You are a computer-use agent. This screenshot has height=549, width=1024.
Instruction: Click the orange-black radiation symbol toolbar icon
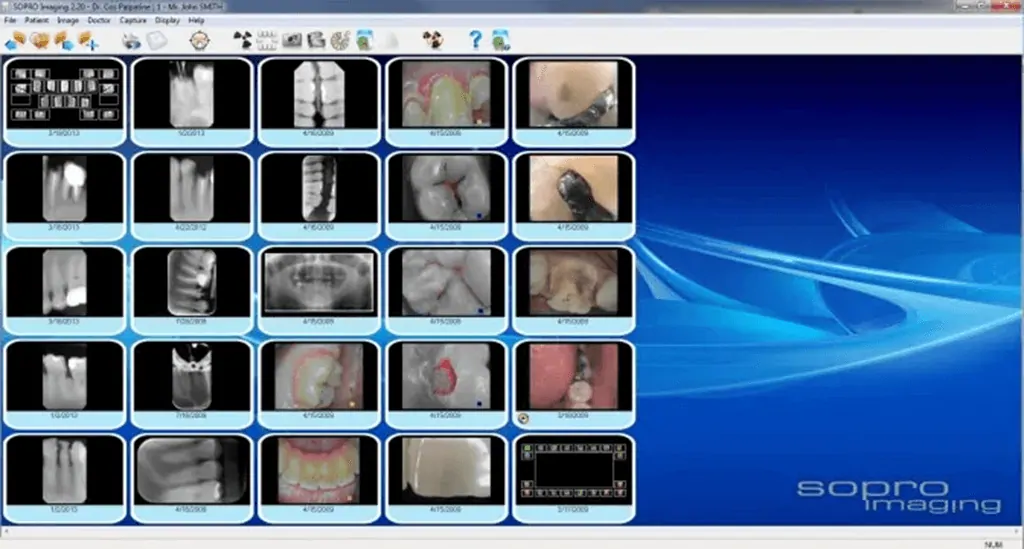pyautogui.click(x=432, y=41)
